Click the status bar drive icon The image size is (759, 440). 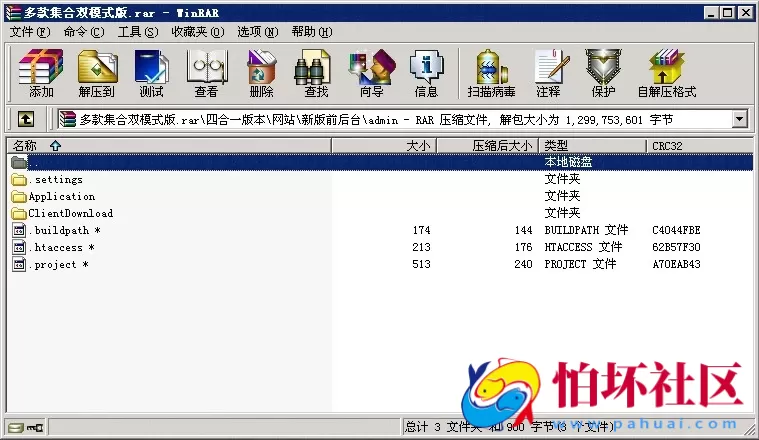click(x=16, y=427)
